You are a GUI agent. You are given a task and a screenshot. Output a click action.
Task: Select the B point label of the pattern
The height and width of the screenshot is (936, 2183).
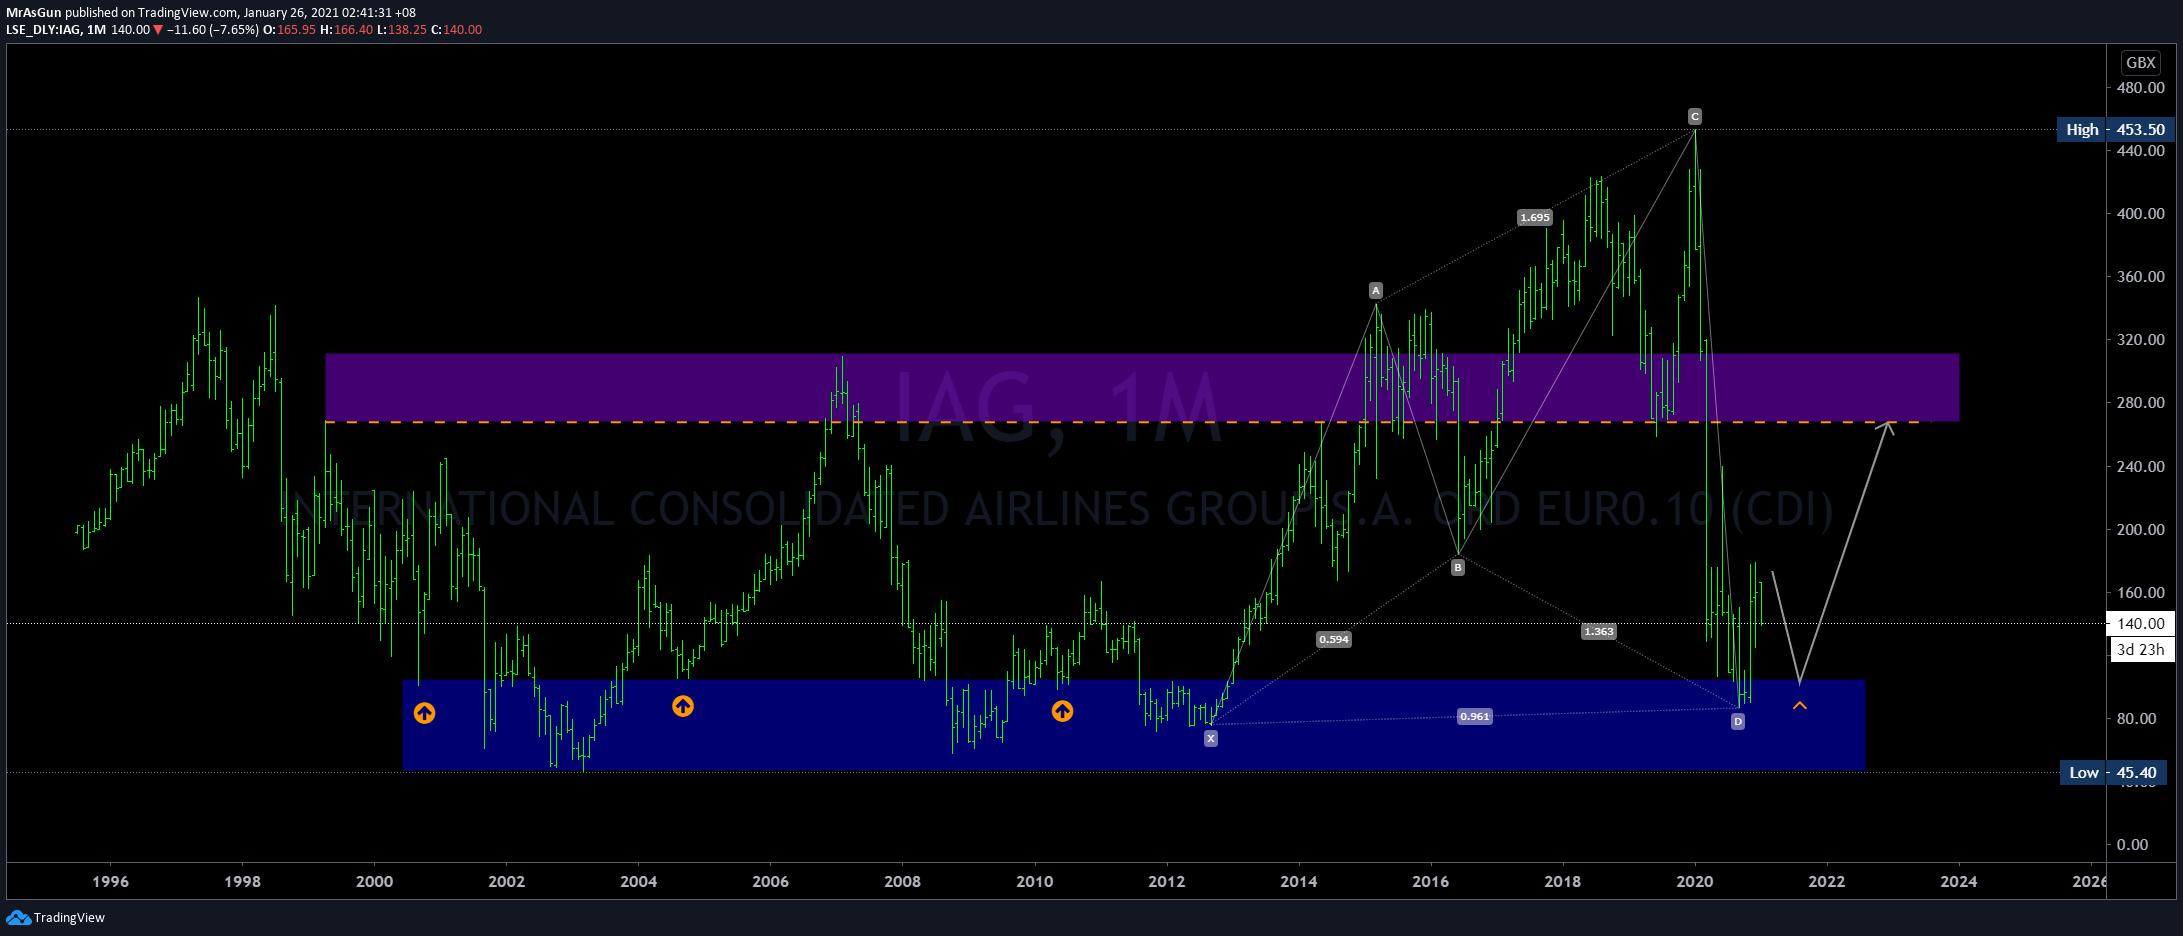pos(1458,567)
